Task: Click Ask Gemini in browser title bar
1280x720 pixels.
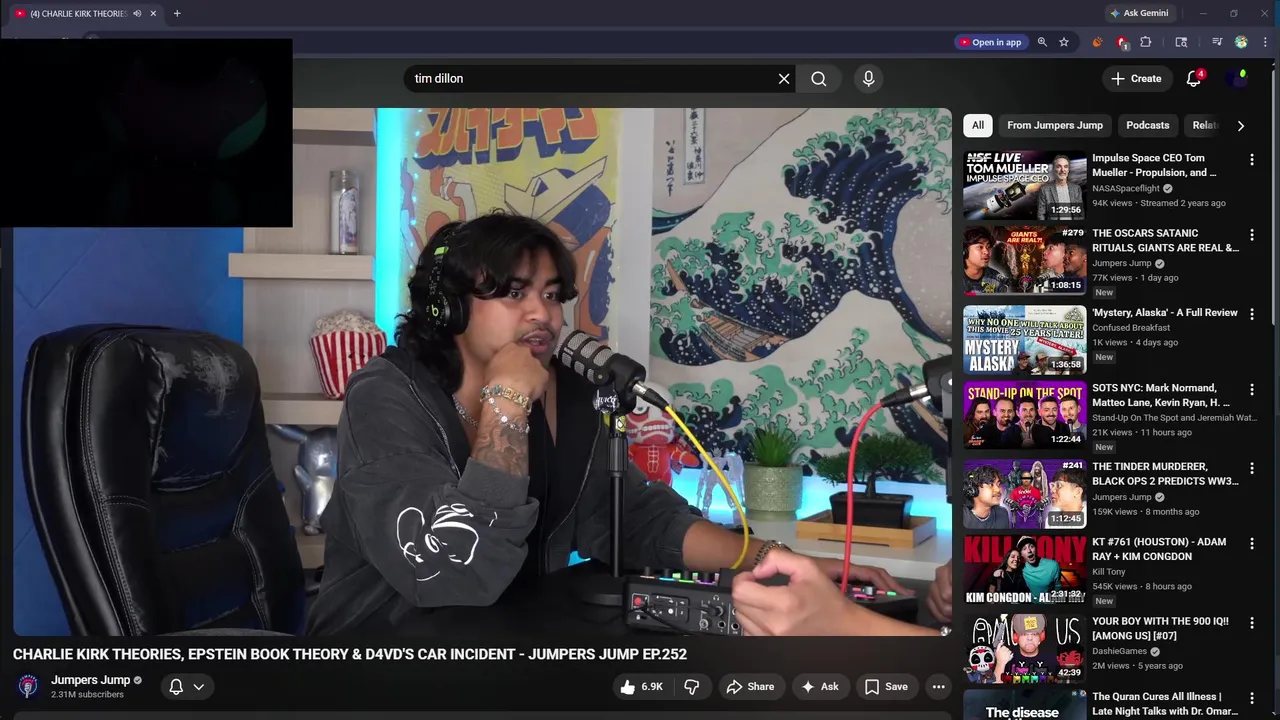Action: tap(1138, 13)
